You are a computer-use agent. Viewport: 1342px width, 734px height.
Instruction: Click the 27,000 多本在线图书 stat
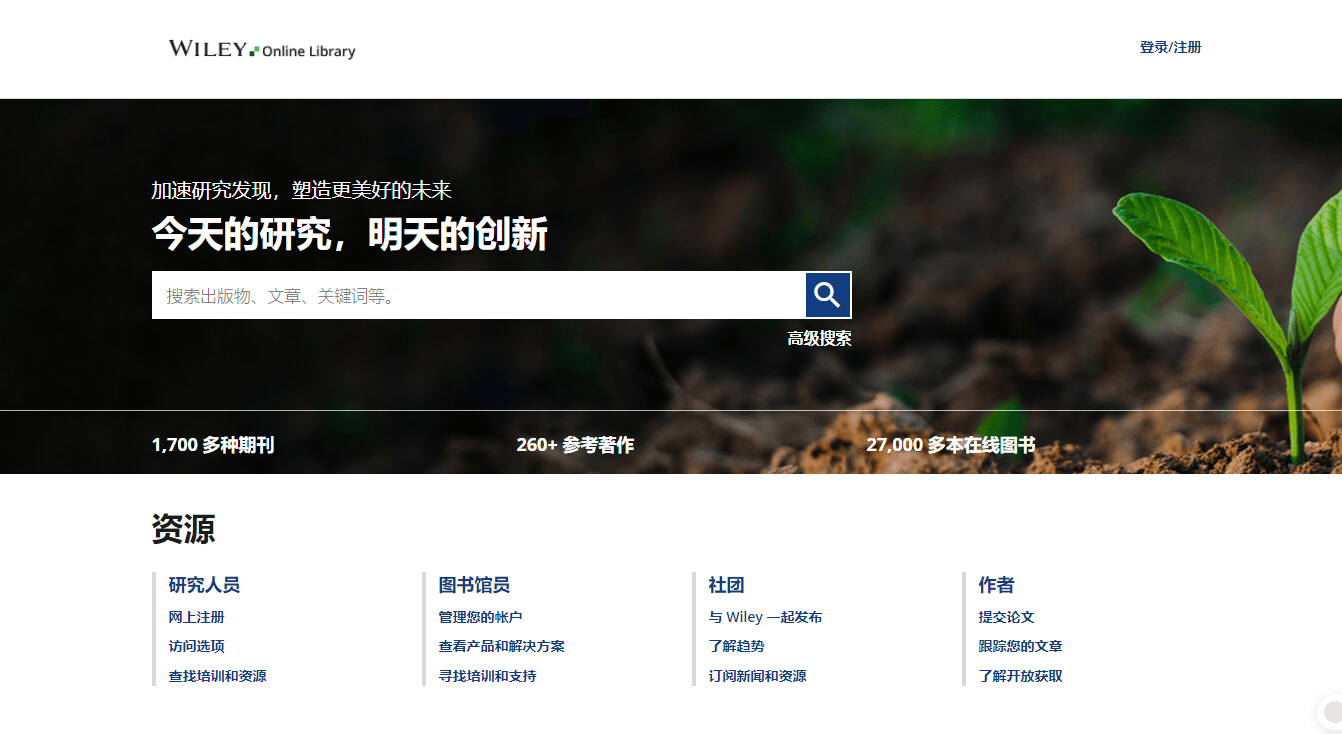pos(953,444)
